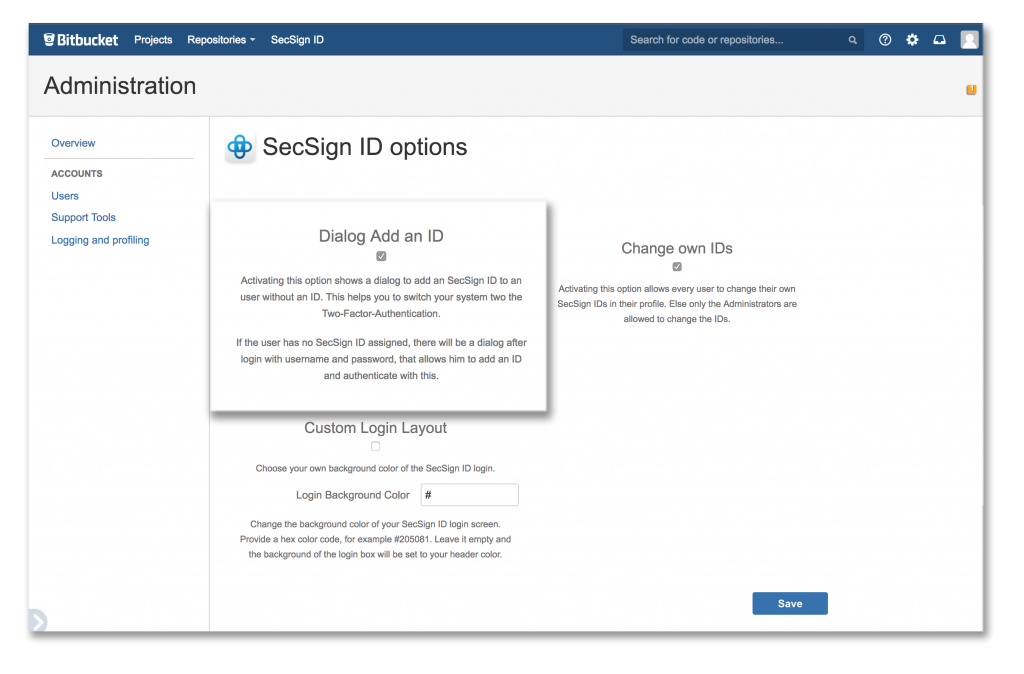Click the orange warning badge icon
Viewport: 1024px width, 674px height.
coord(970,89)
